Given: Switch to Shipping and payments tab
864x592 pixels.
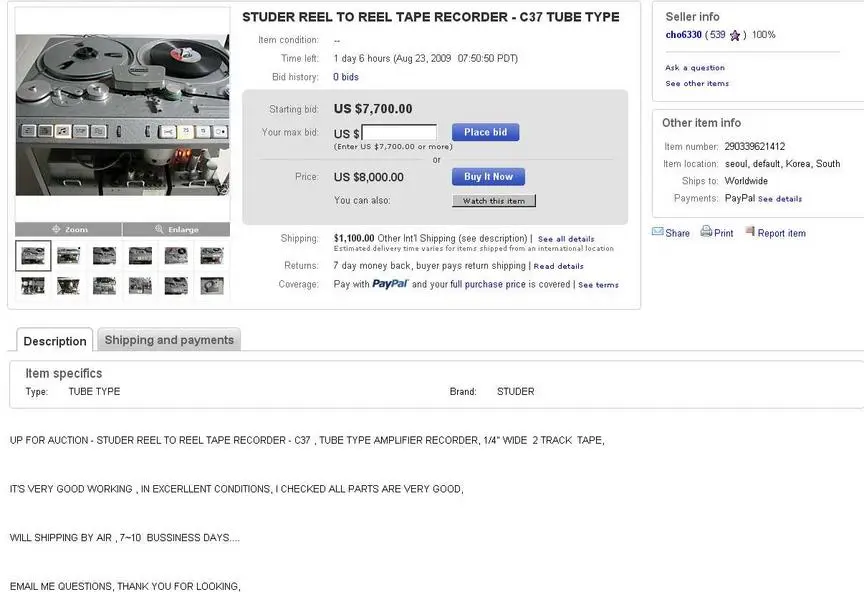Looking at the screenshot, I should [x=169, y=340].
